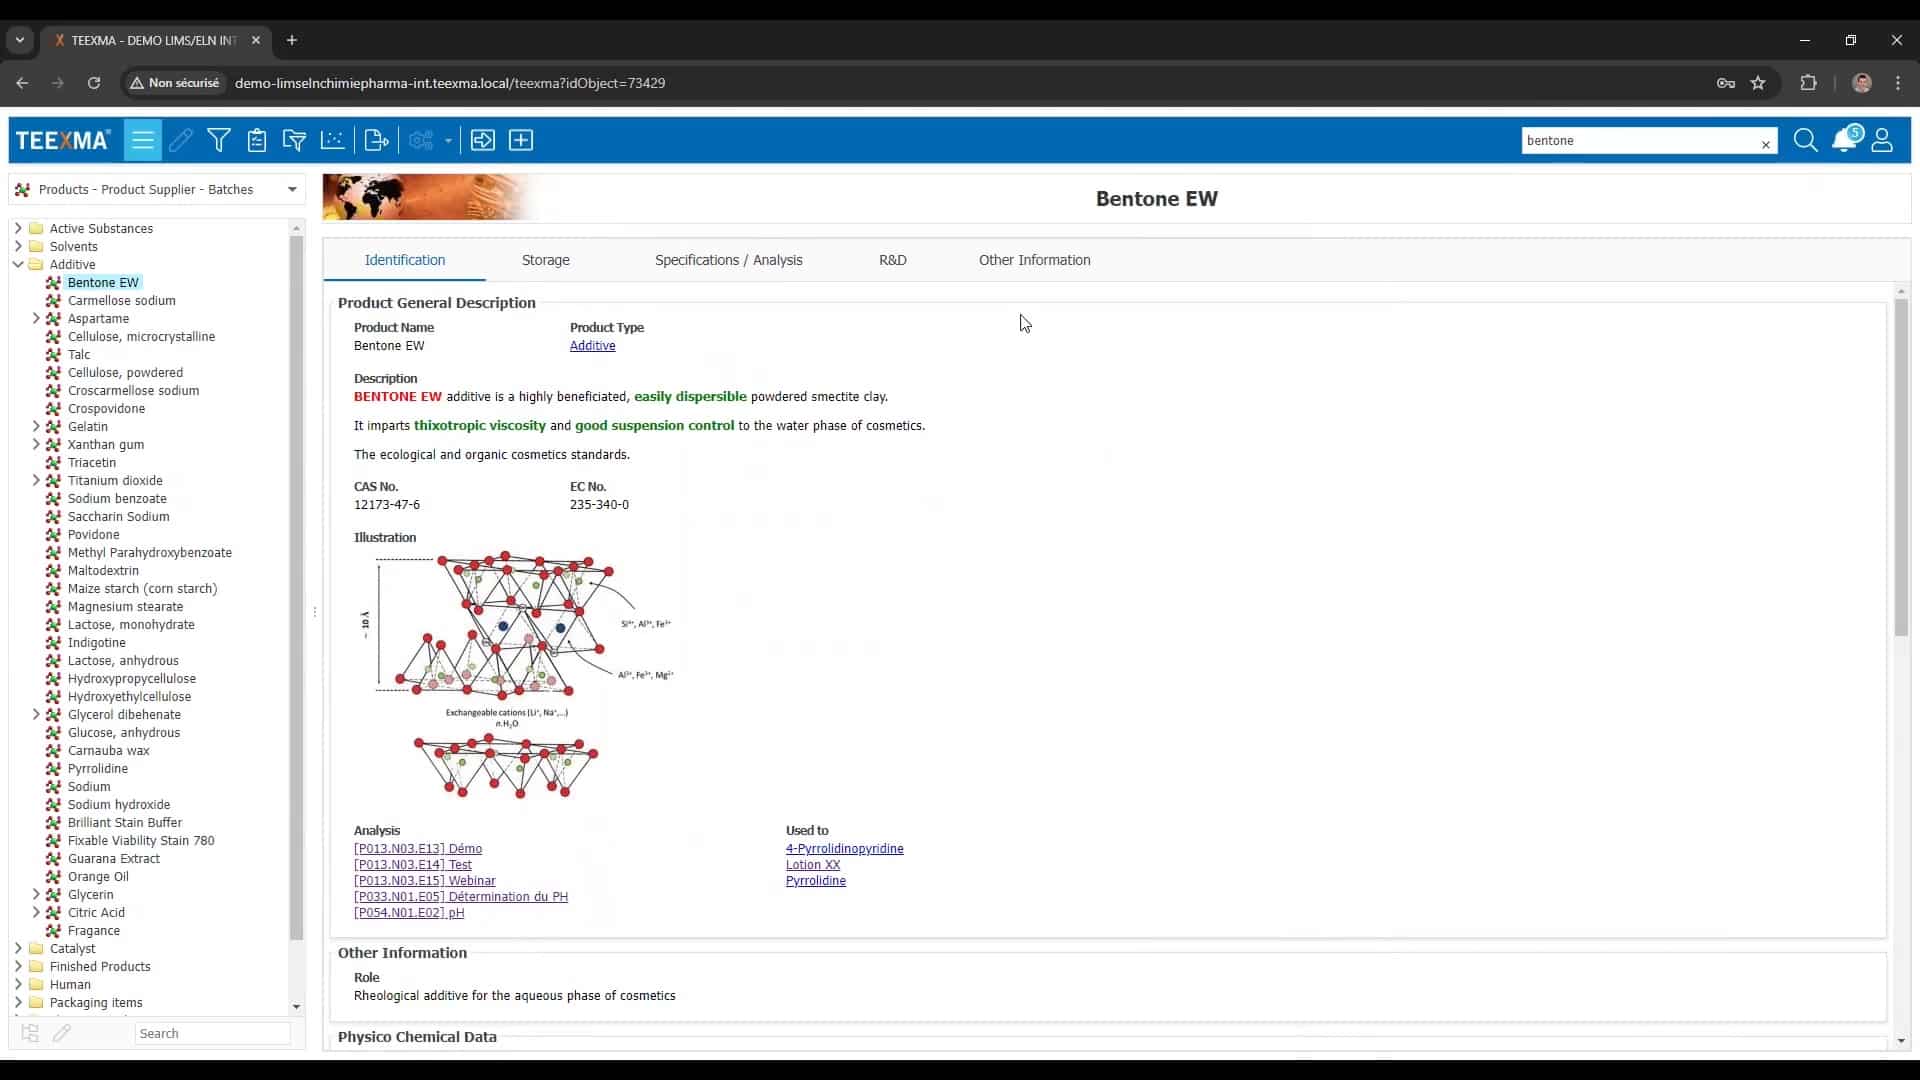Expand the Aspartame node
Screen dimensions: 1920x1080
[36, 318]
